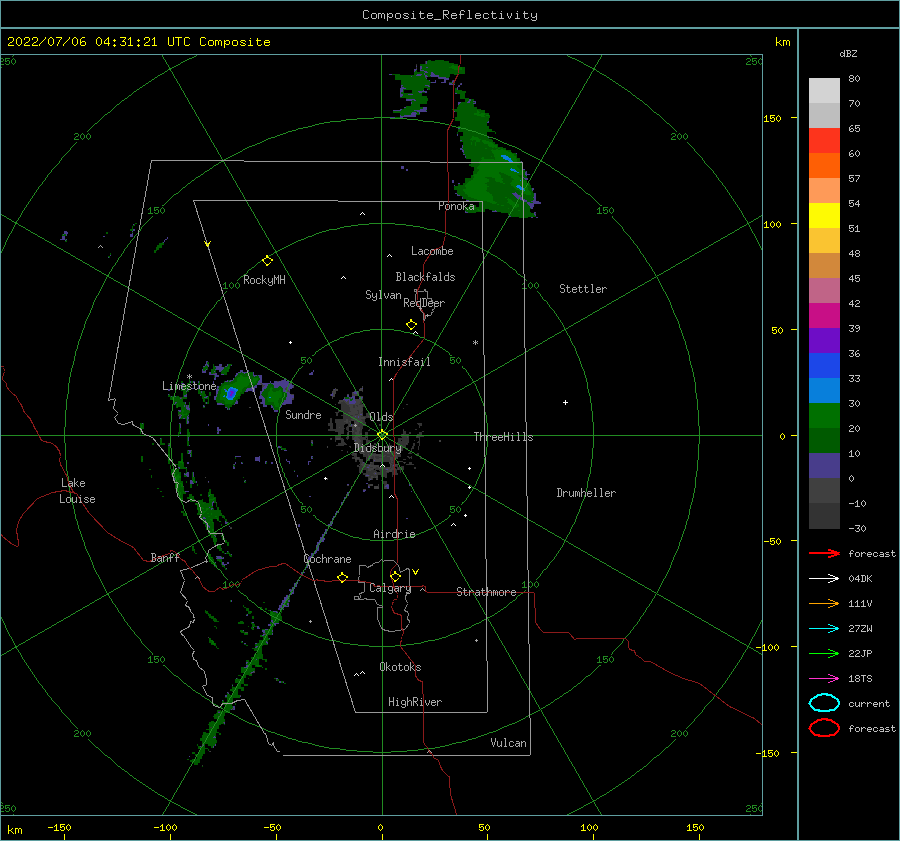The image size is (900, 841).
Task: Select the magenta 42 dBZ color swatch
Action: coord(824,315)
